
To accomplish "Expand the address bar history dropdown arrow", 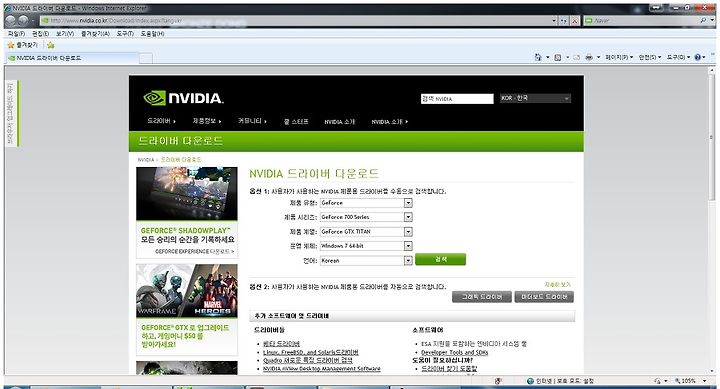I will pyautogui.click(x=554, y=21).
